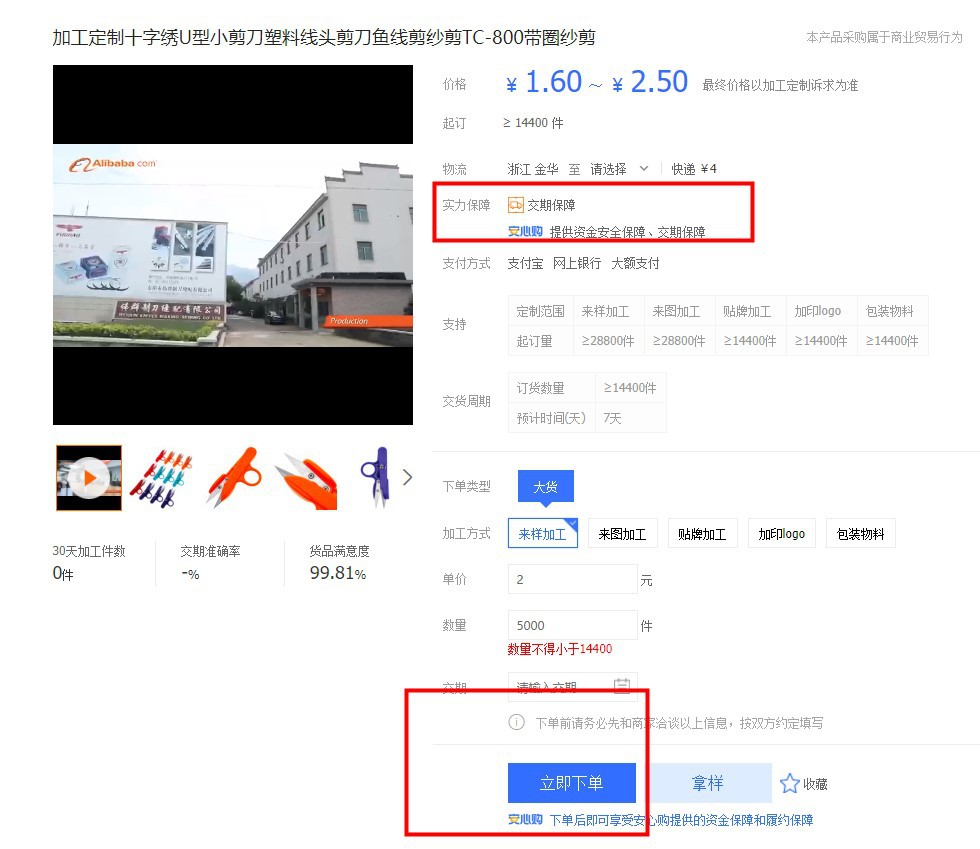Choose 贴牌加工 processing method
This screenshot has width=980, height=849.
(702, 534)
